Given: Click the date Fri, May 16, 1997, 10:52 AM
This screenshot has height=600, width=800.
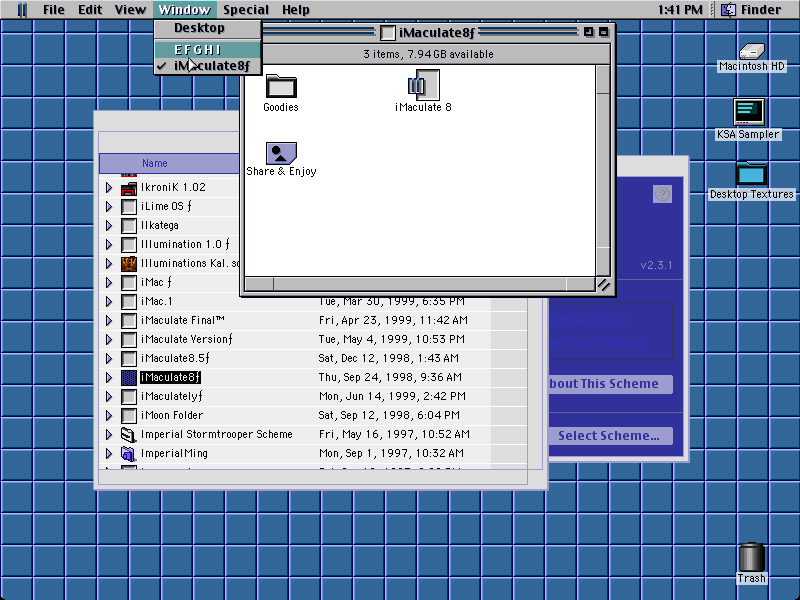Looking at the screenshot, I should (394, 434).
